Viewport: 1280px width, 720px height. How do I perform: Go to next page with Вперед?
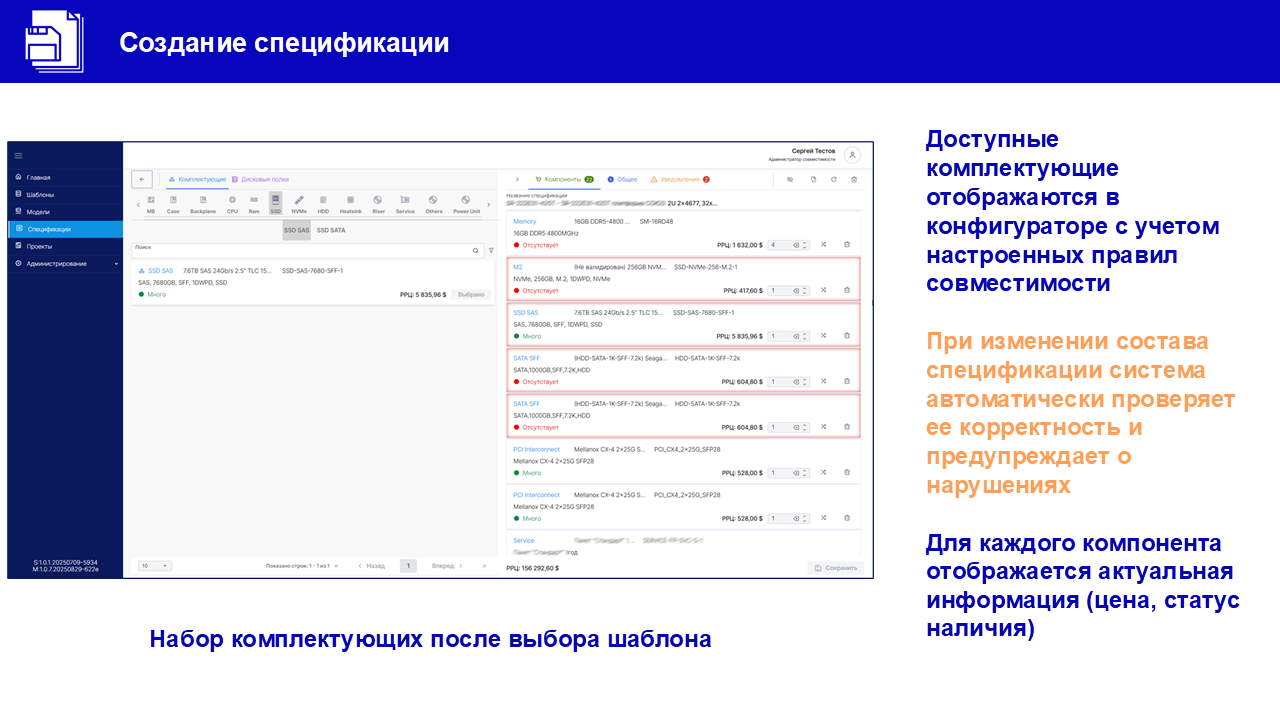447,566
